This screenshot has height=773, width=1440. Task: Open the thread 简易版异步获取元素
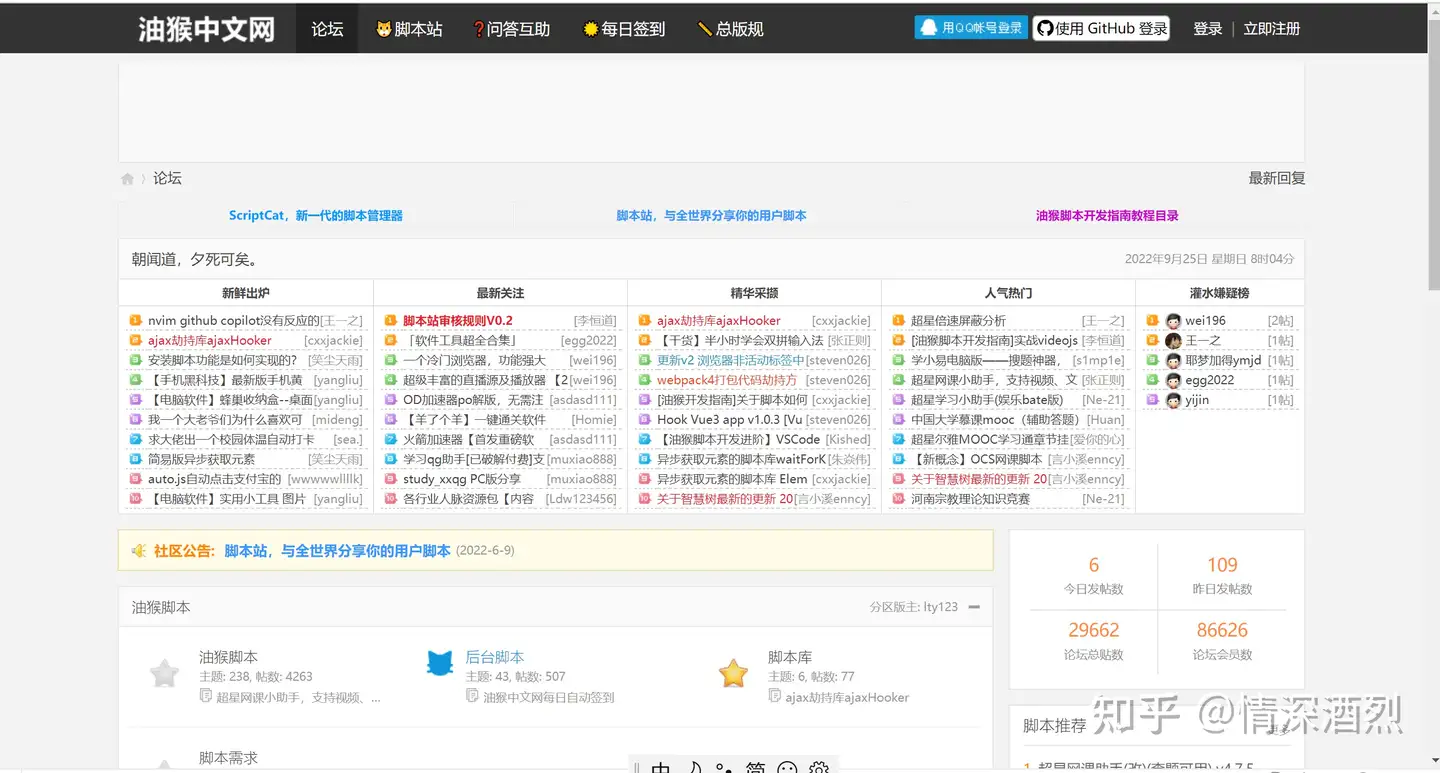[x=201, y=459]
